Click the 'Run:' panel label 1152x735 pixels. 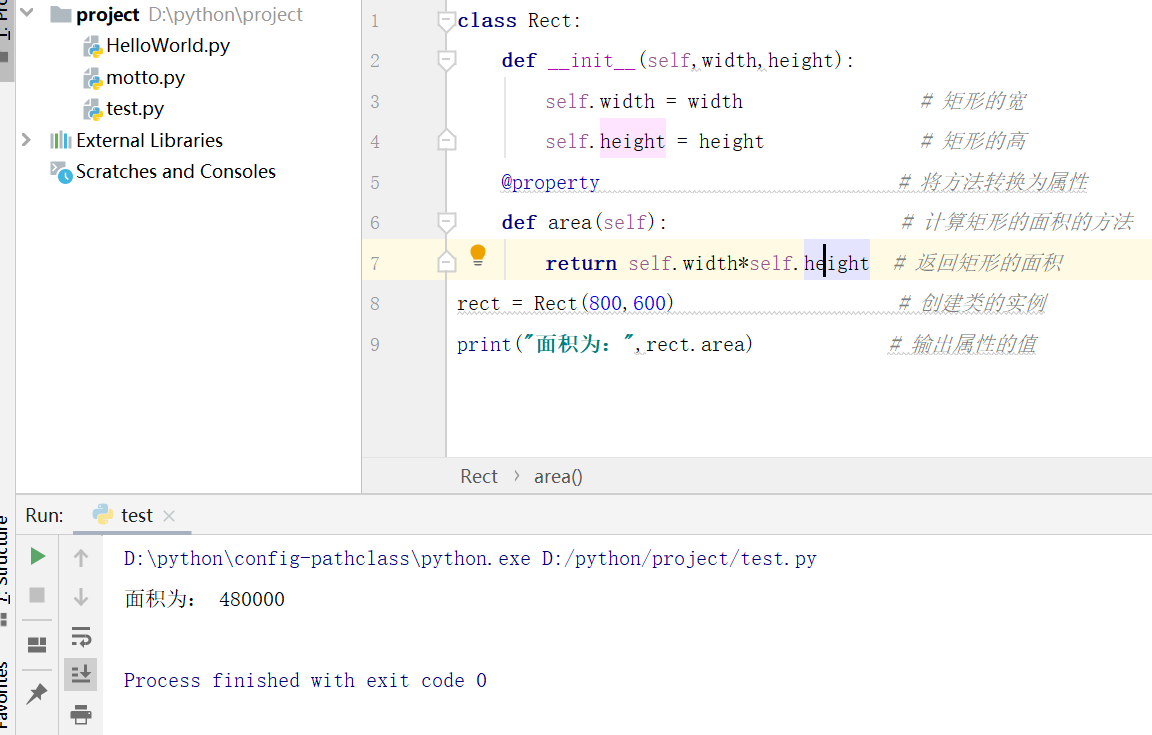click(x=44, y=515)
